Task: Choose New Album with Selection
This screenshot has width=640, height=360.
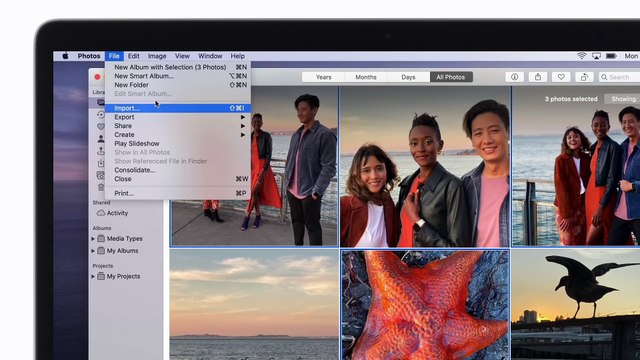Action: coord(178,67)
